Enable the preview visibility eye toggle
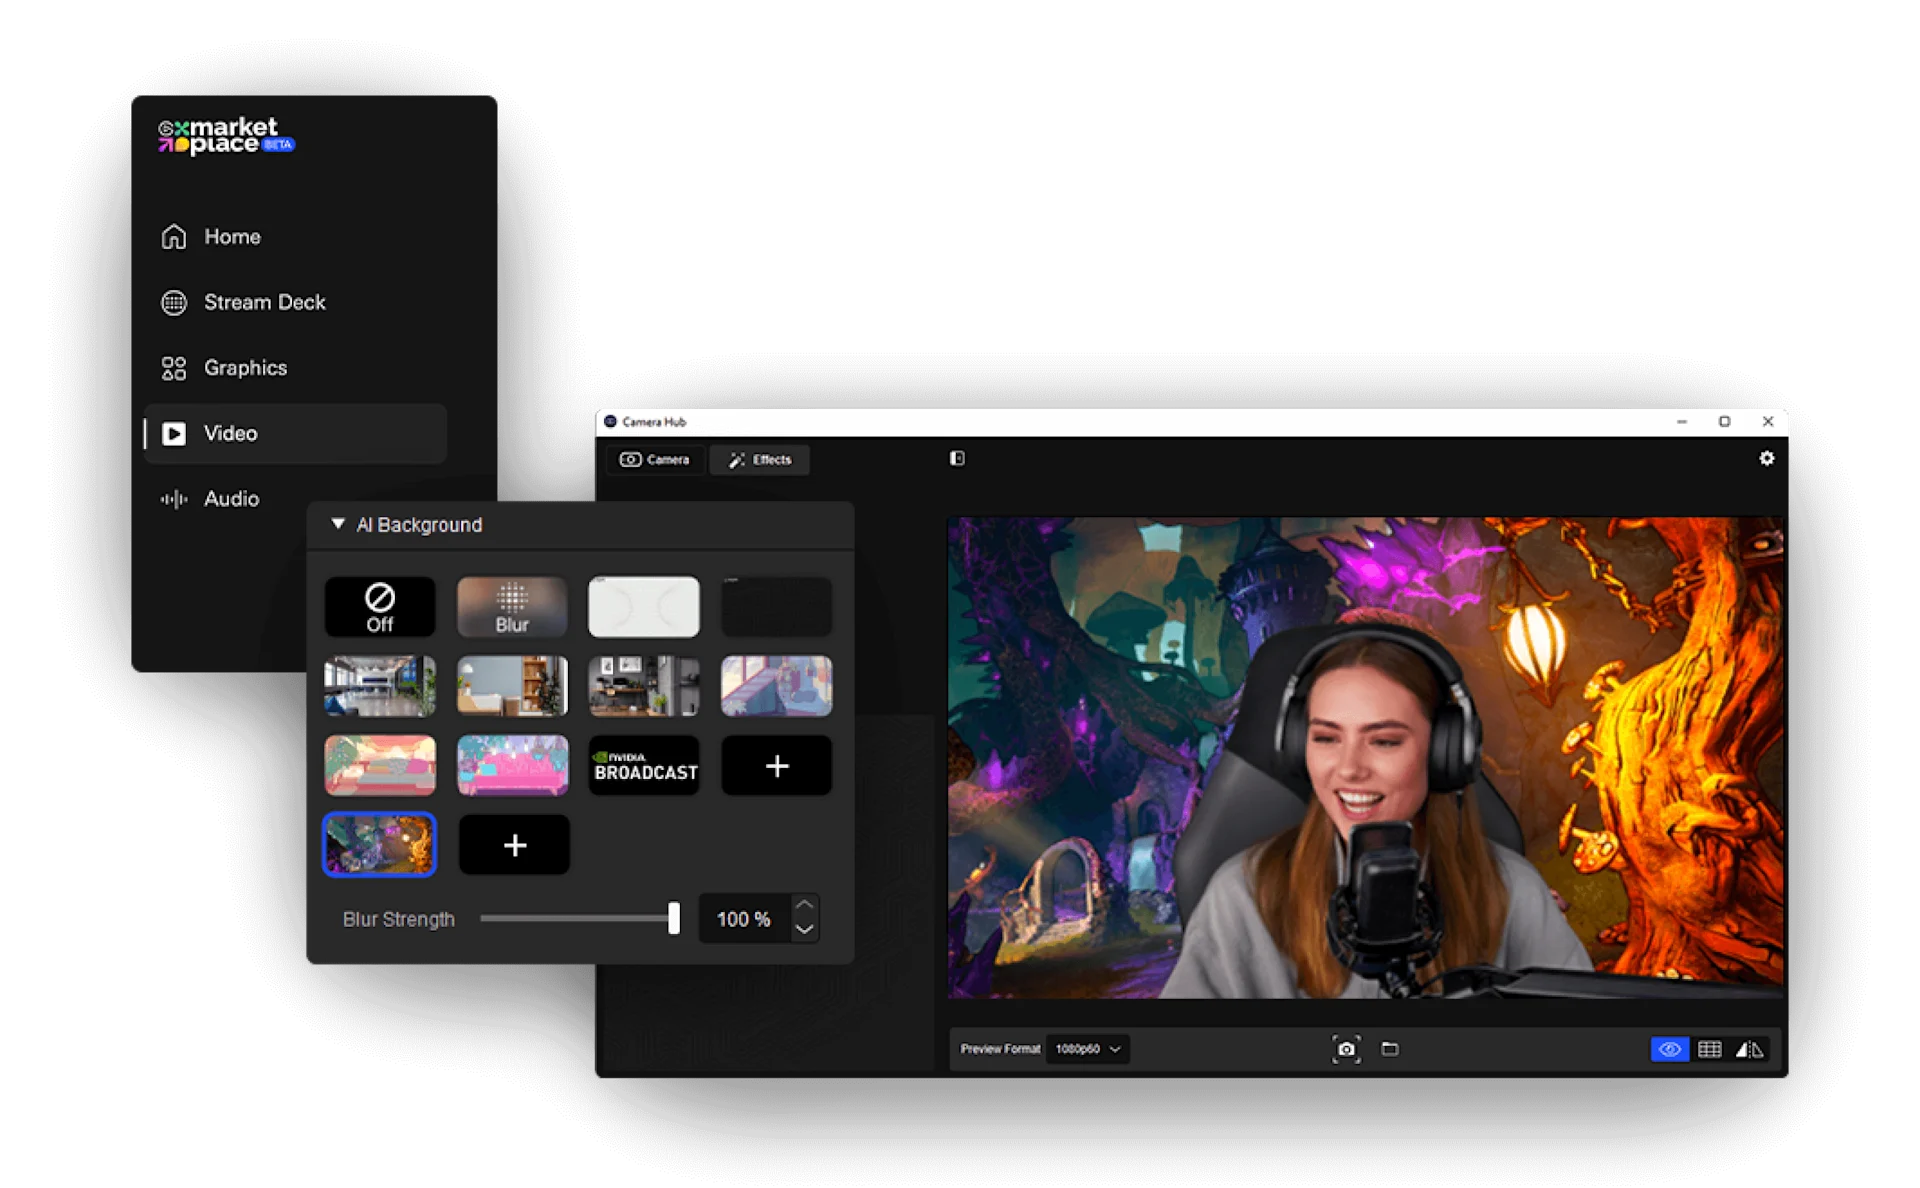Image resolution: width=1920 pixels, height=1188 pixels. coord(1669,1049)
